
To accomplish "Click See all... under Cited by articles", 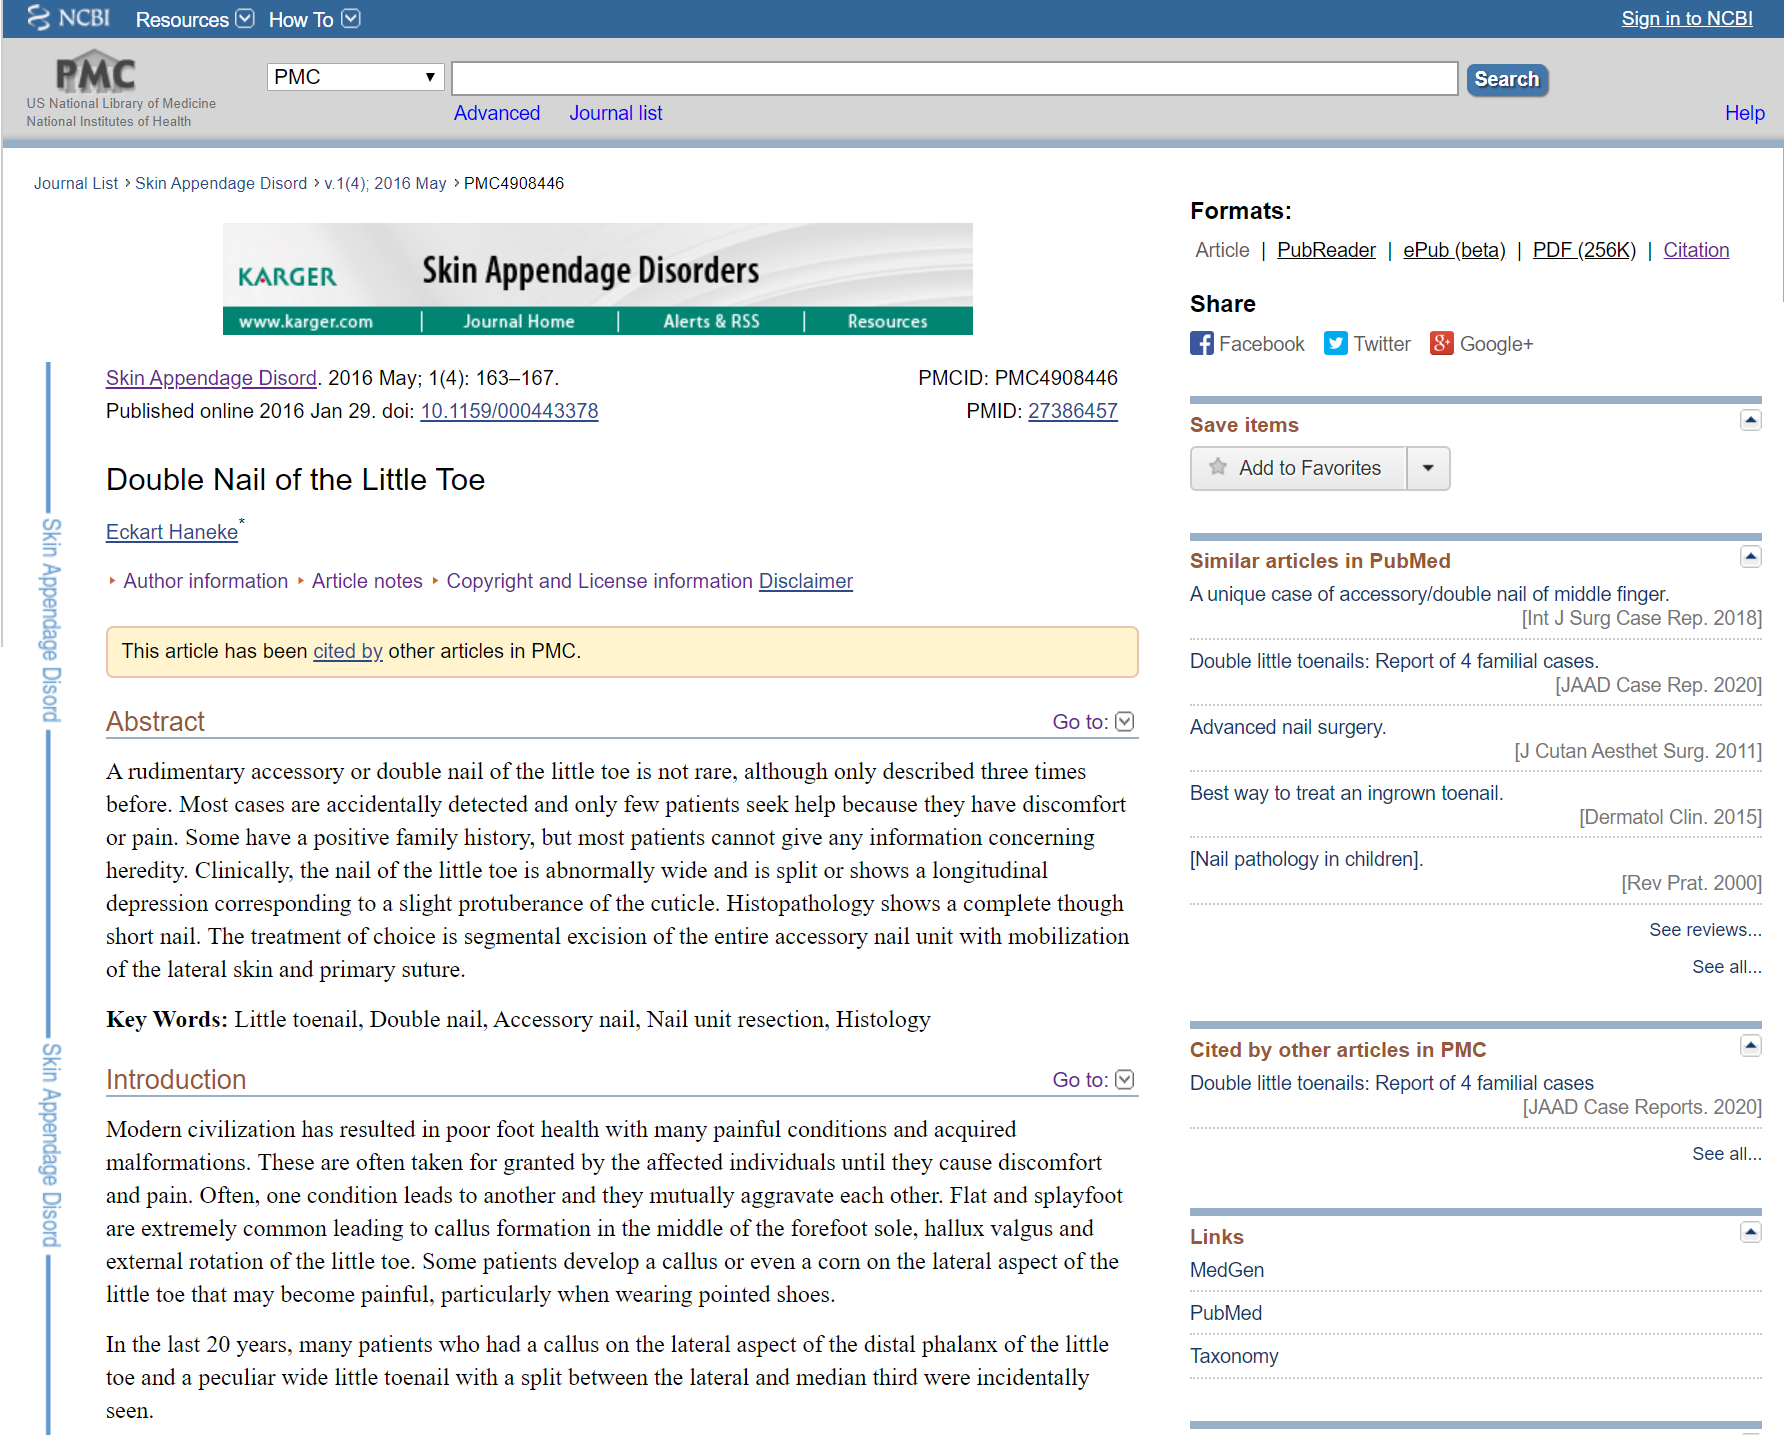I will [1726, 1154].
